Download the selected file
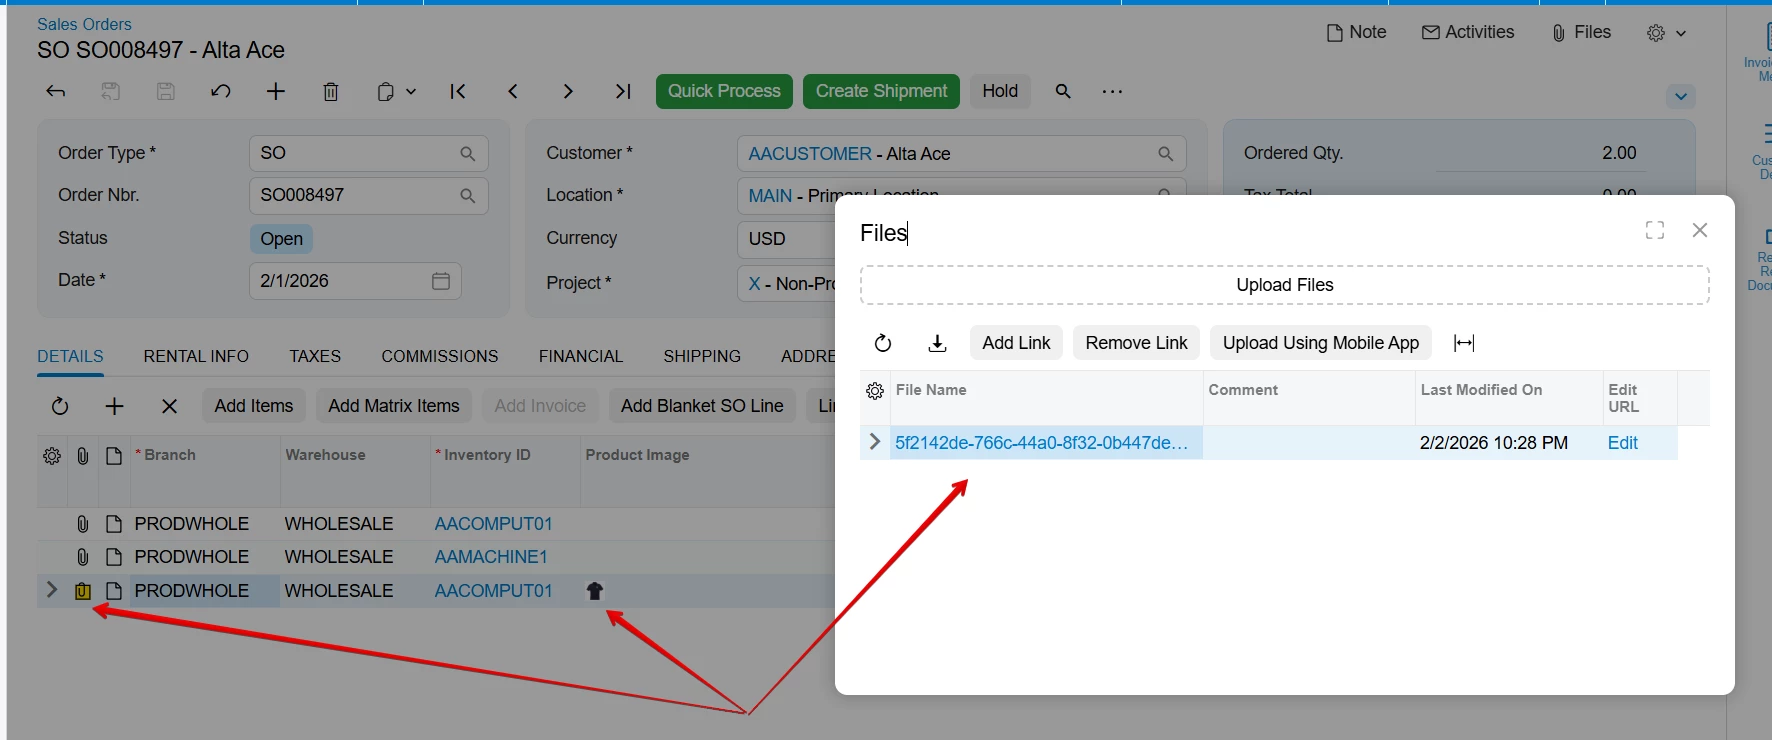The height and width of the screenshot is (740, 1772). click(x=938, y=343)
